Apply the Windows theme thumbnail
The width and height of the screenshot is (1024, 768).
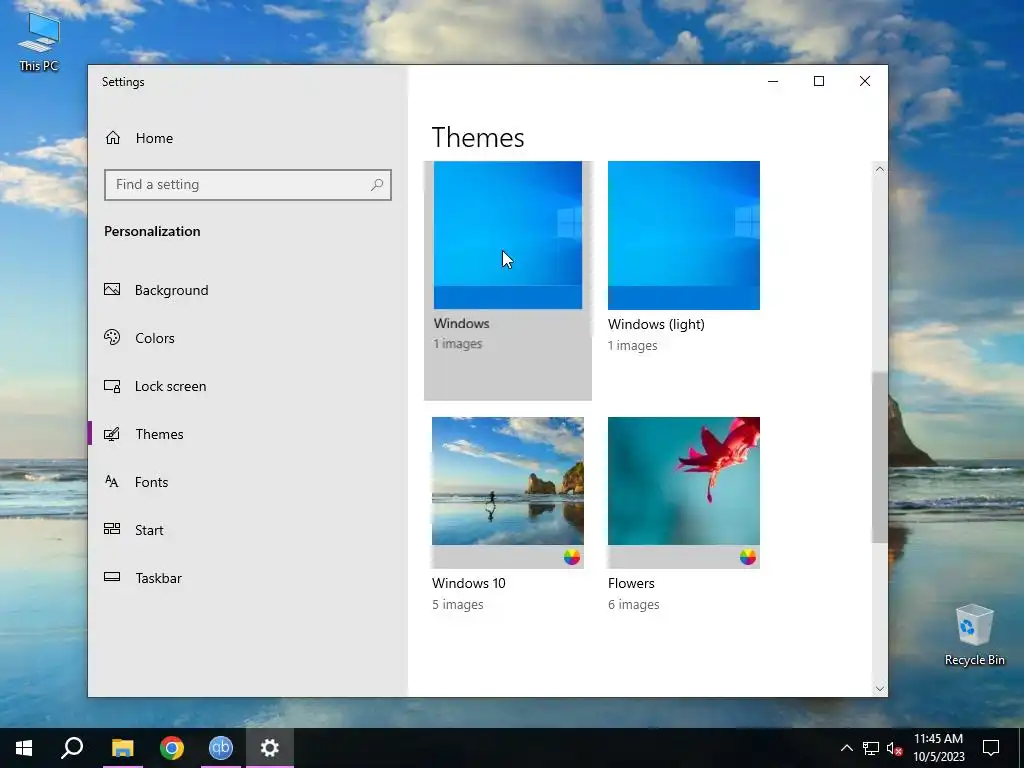507,235
